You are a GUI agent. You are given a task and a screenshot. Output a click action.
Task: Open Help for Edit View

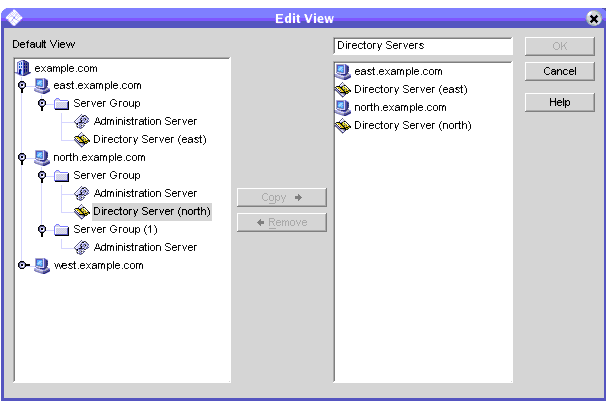click(x=559, y=102)
